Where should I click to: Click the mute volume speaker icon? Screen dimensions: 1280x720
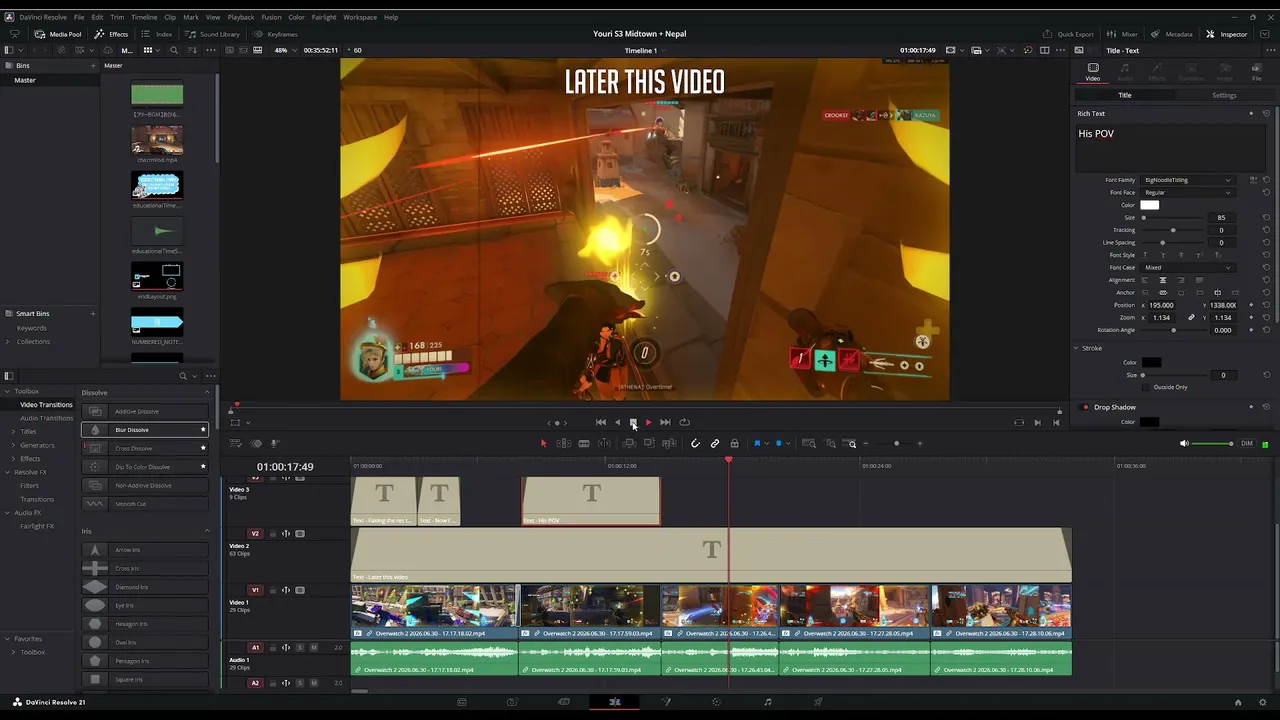[x=1185, y=443]
